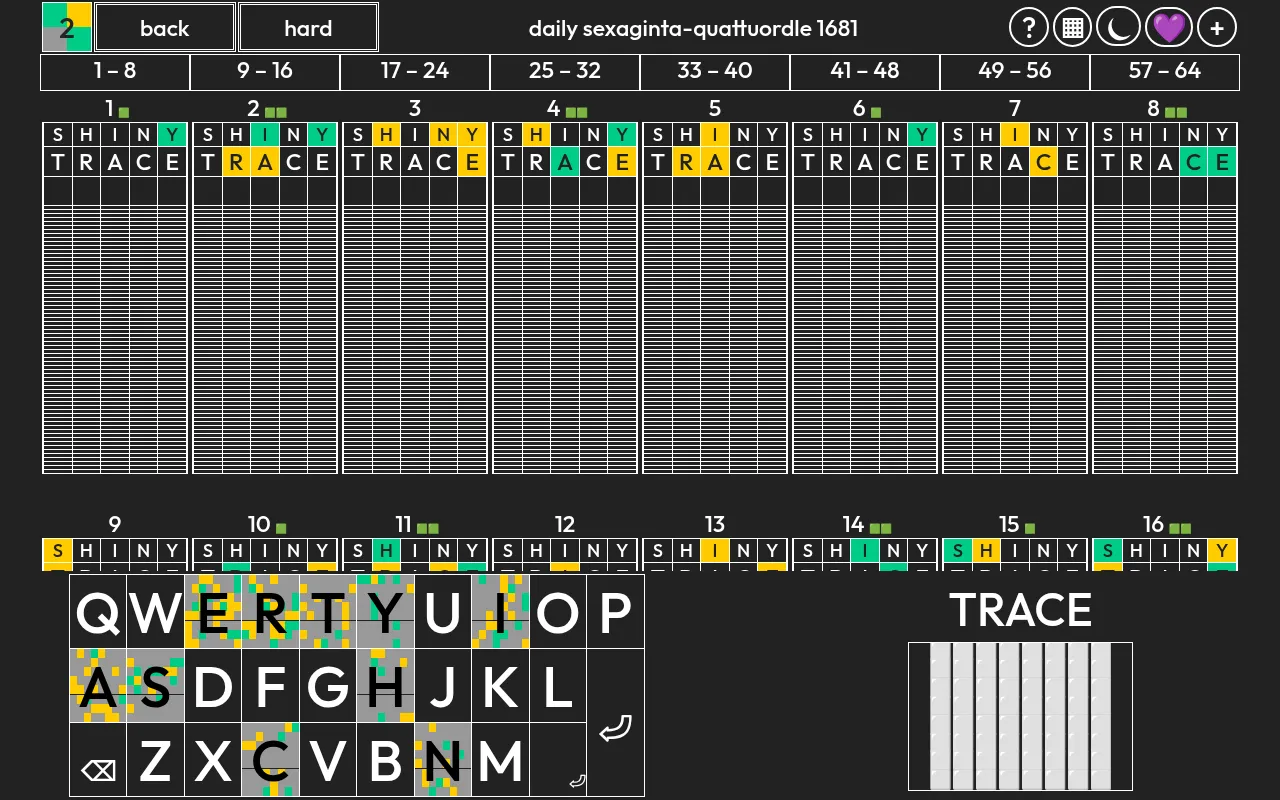Click board number 12 heading
Image resolution: width=1280 pixels, height=800 pixels.
[x=565, y=524]
